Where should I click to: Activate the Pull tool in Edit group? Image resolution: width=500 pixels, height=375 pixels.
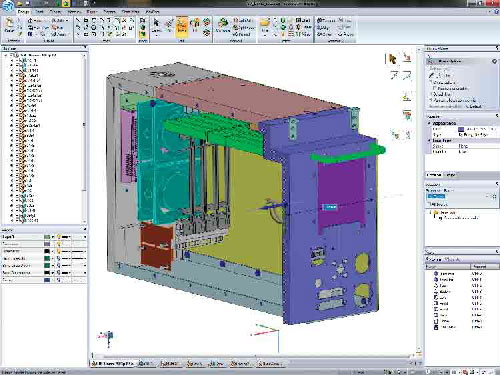coord(169,26)
